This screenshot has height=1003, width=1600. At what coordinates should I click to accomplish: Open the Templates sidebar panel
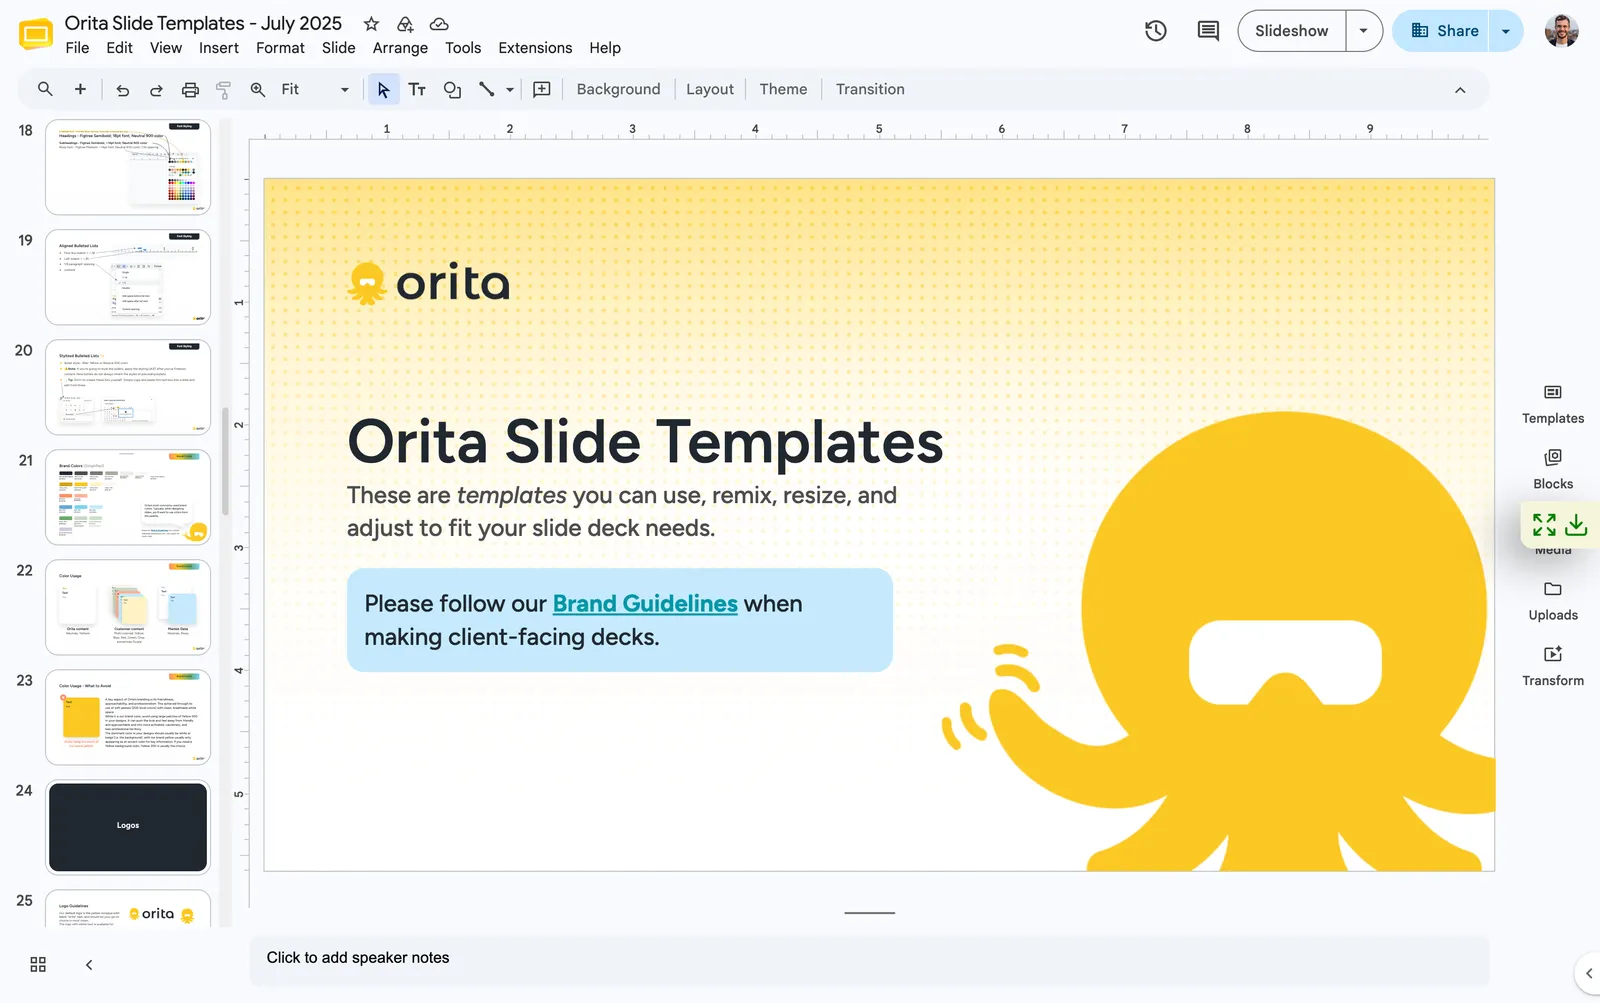click(1553, 404)
